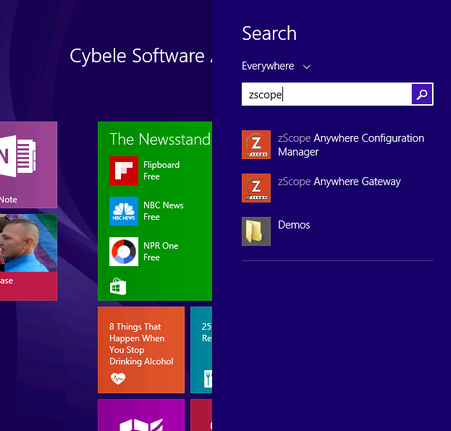Viewport: 451px width, 431px height.
Task: Open the OneNote tile
Action: point(28,165)
